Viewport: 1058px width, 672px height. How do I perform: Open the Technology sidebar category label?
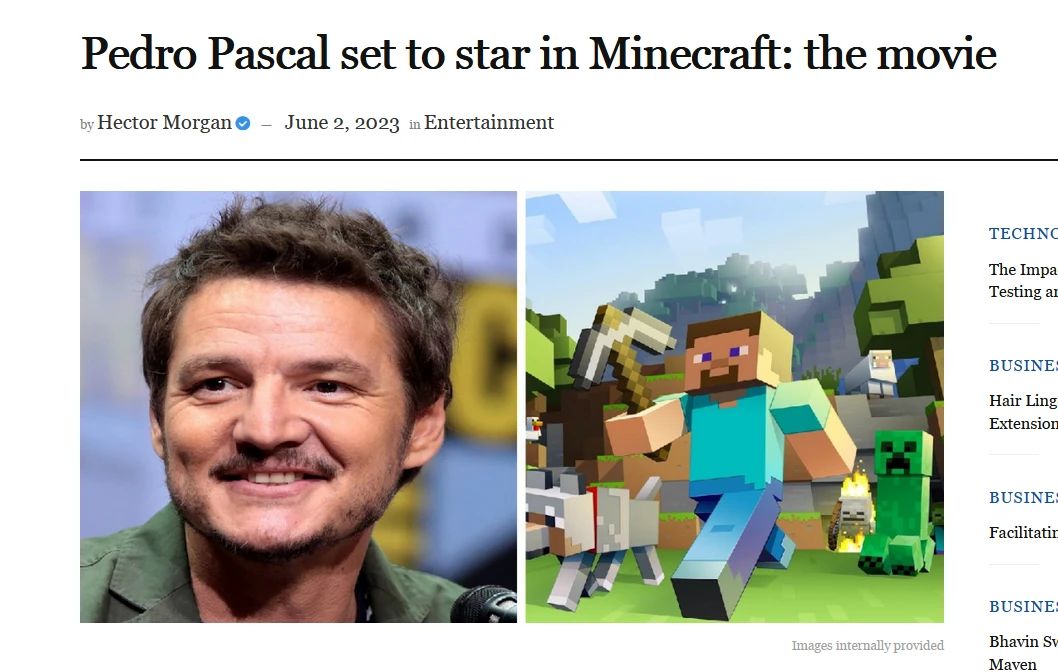(x=1023, y=233)
